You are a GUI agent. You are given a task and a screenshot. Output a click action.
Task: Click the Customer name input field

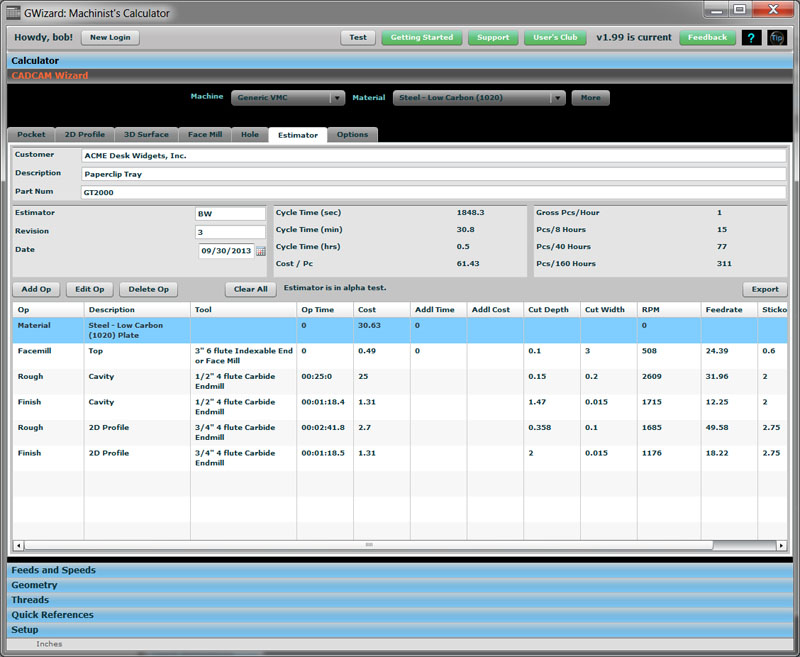click(x=432, y=156)
